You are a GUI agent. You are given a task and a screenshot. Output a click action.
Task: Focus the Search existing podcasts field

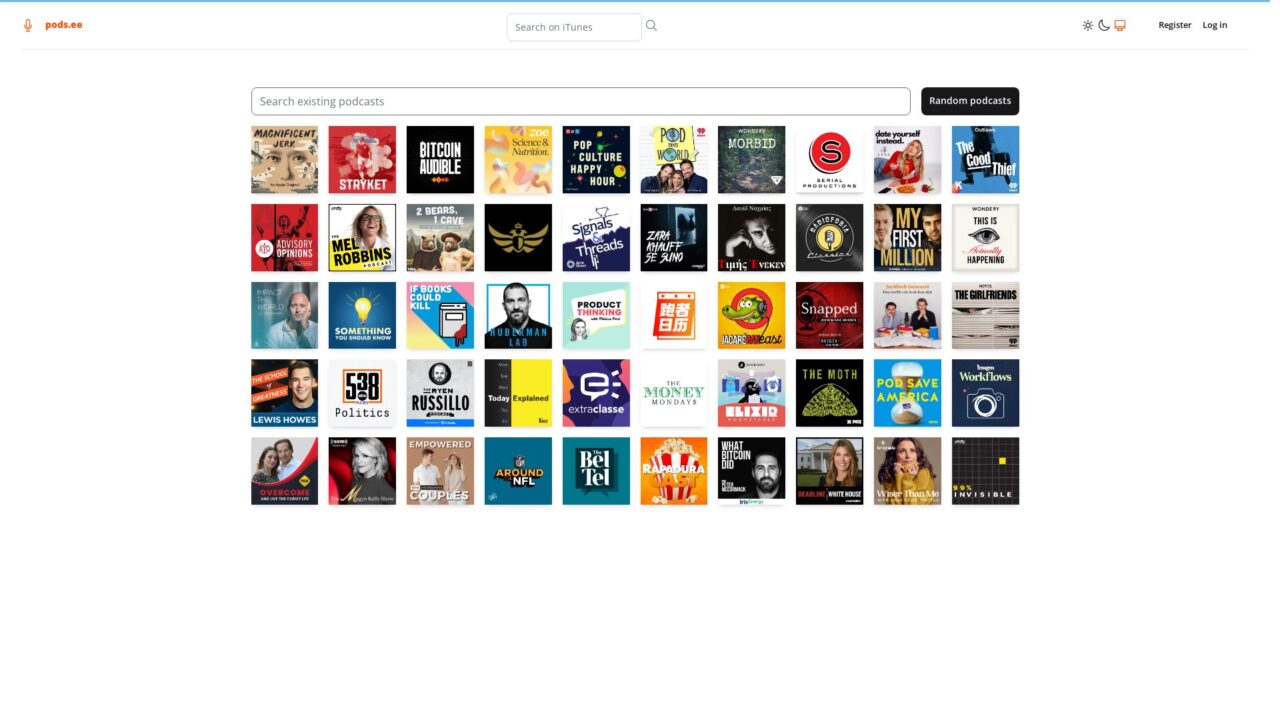[x=580, y=101]
